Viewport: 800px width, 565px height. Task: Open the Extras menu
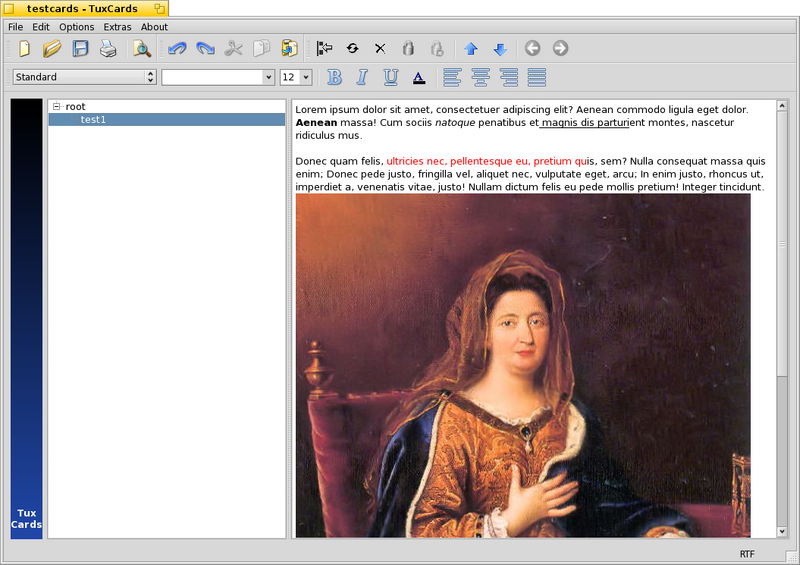(117, 27)
